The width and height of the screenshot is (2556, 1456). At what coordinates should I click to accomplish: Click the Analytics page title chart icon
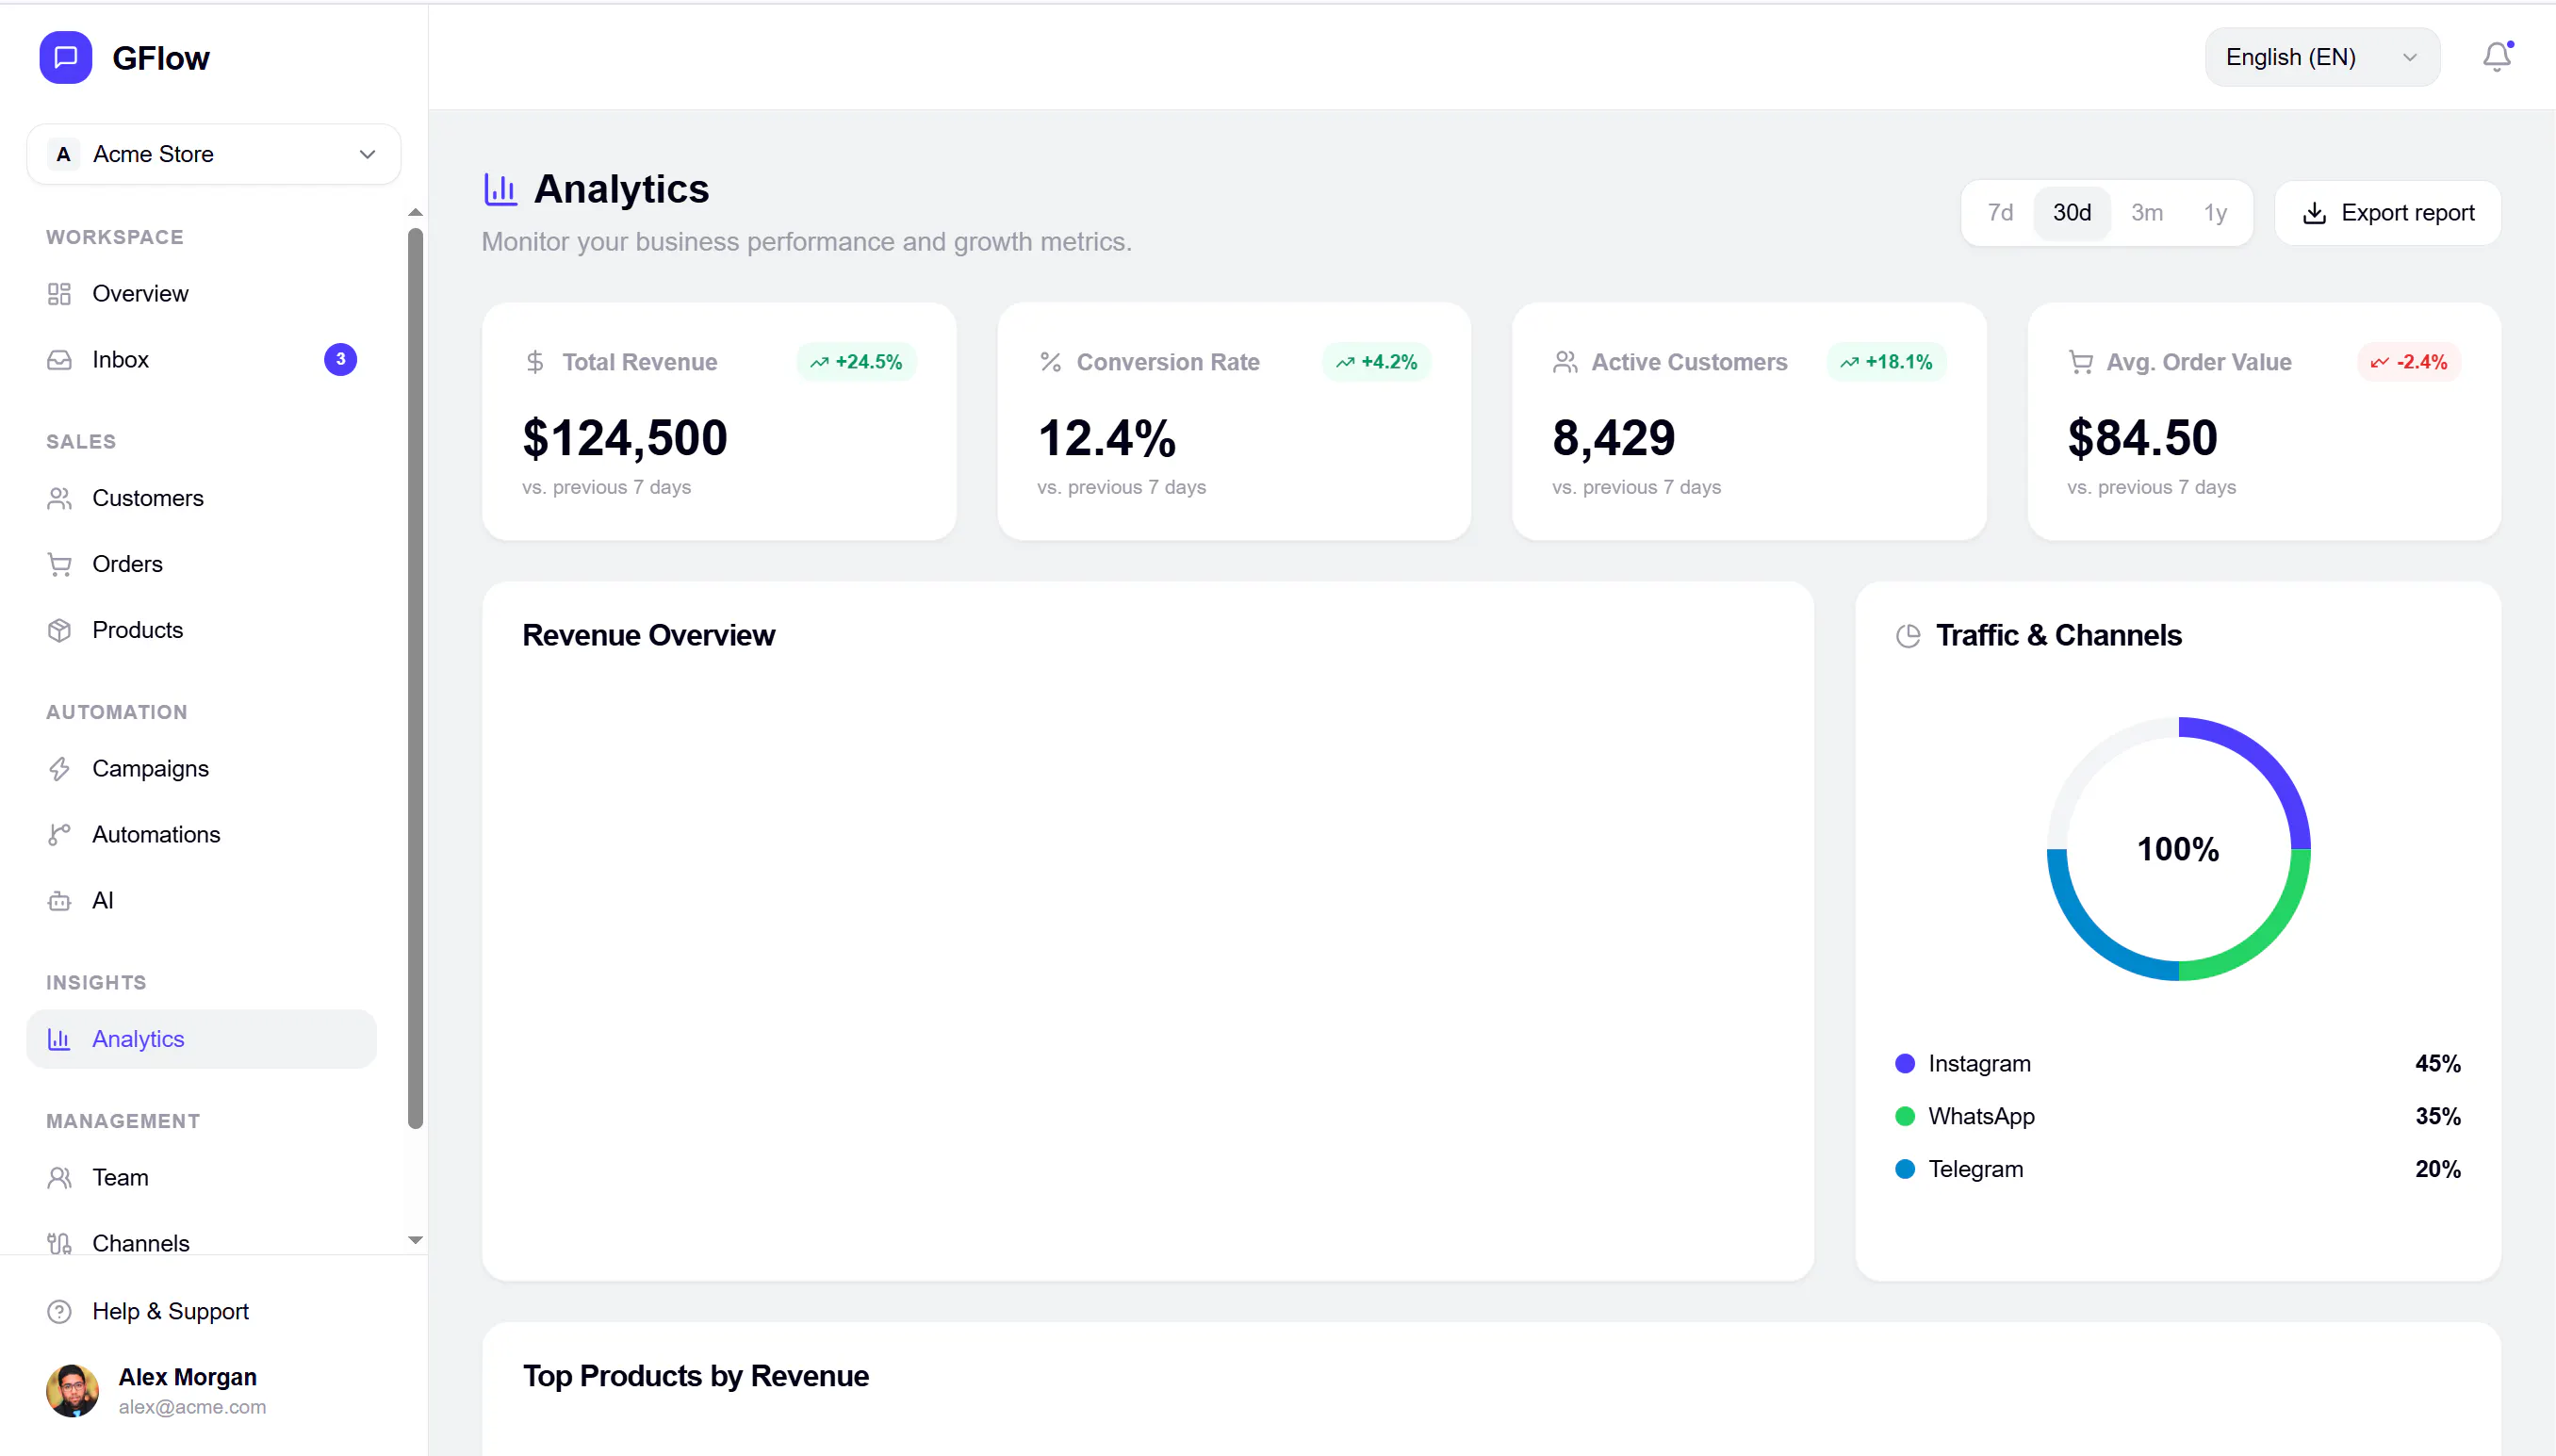click(x=500, y=189)
